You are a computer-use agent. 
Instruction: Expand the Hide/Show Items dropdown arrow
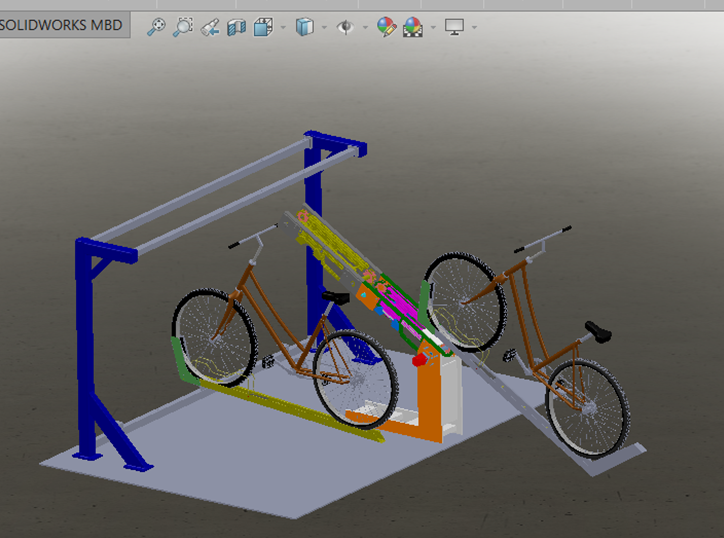pos(365,27)
